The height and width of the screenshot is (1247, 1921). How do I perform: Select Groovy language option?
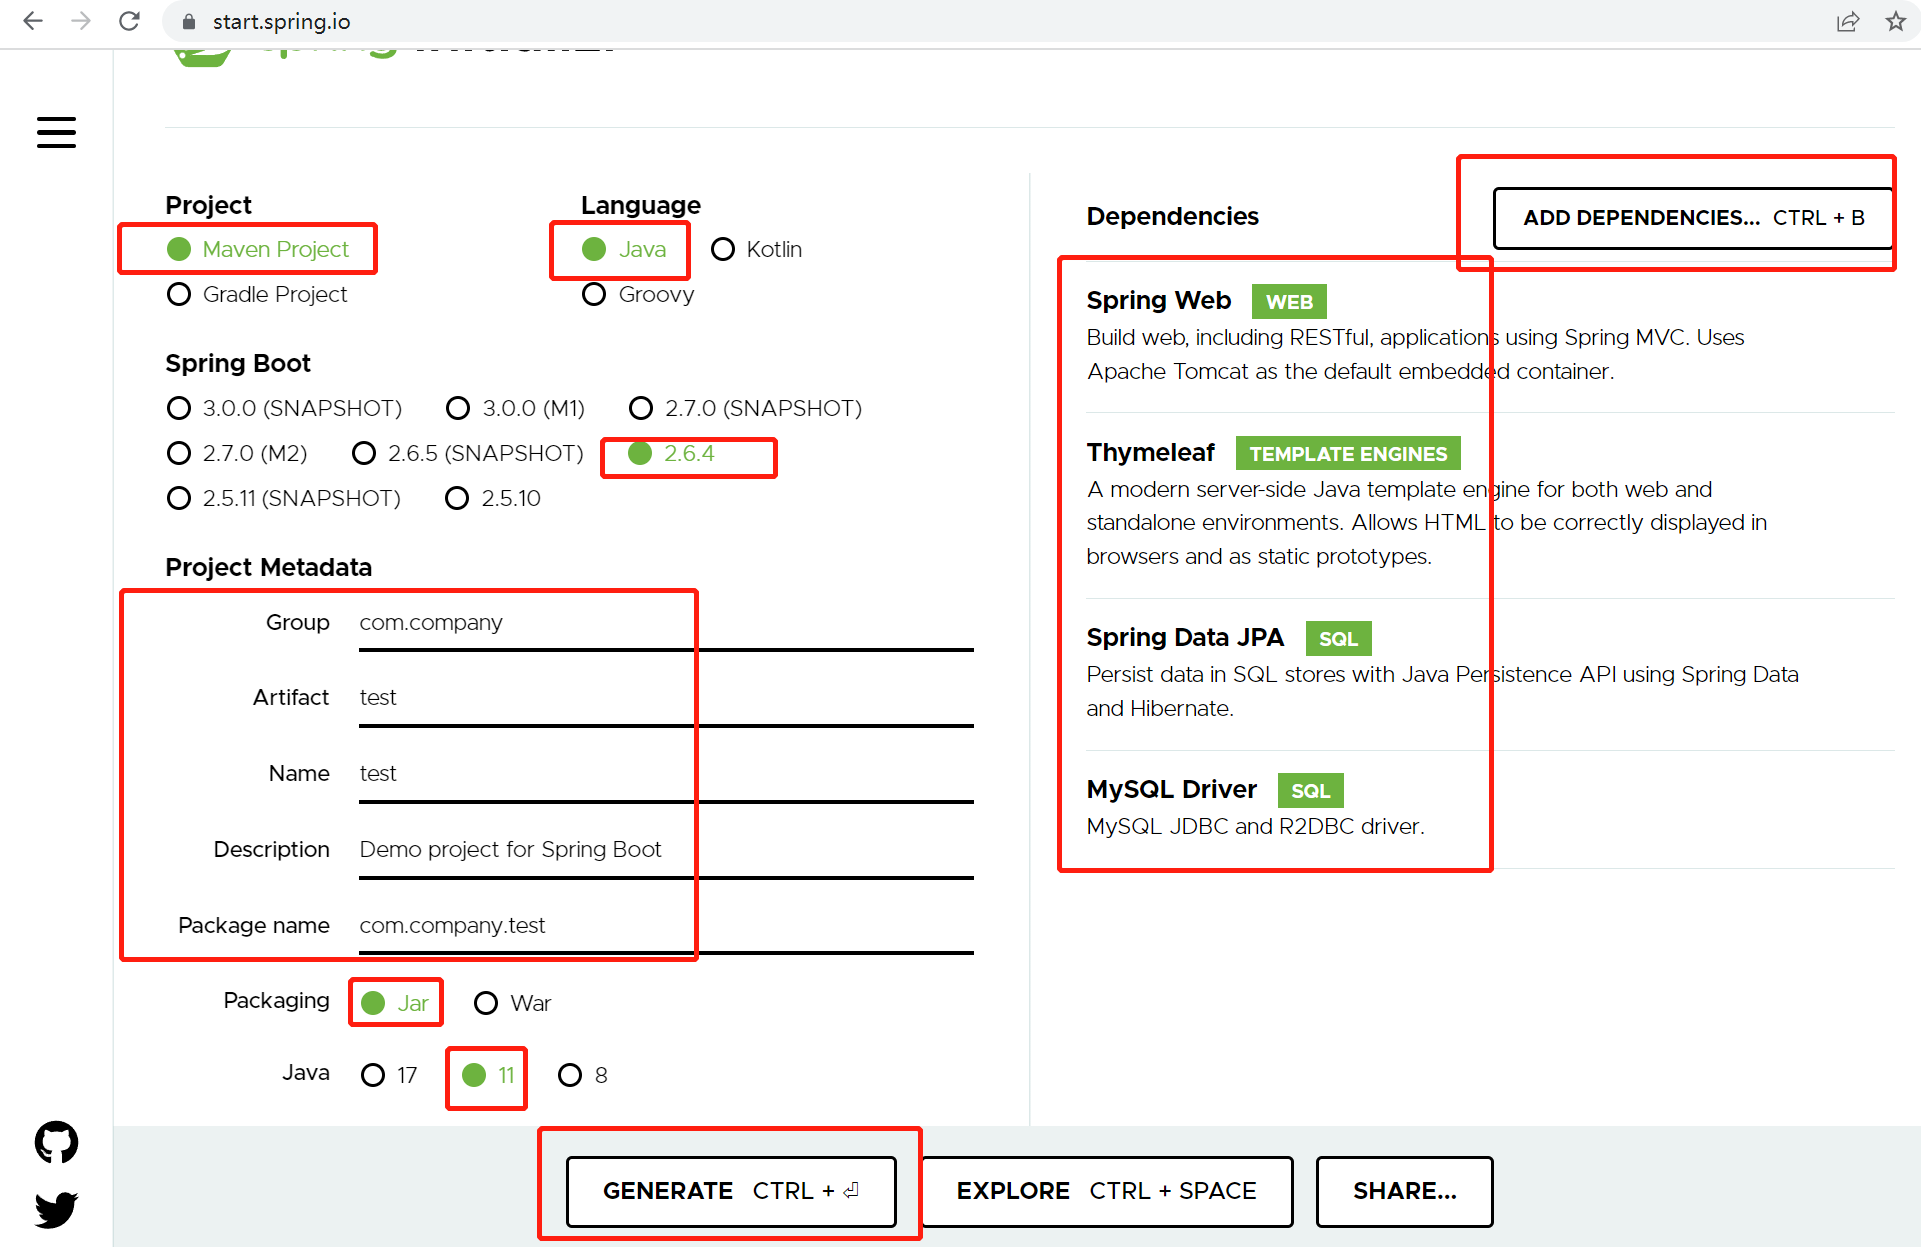click(594, 294)
